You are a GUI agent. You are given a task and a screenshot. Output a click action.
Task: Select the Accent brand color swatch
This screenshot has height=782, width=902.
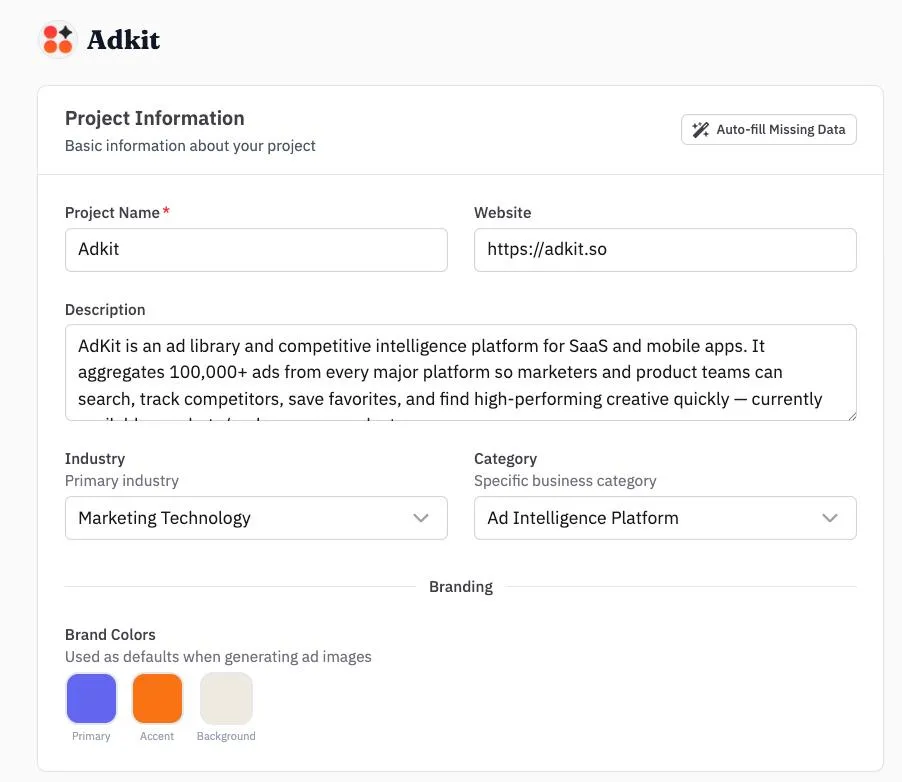click(157, 700)
